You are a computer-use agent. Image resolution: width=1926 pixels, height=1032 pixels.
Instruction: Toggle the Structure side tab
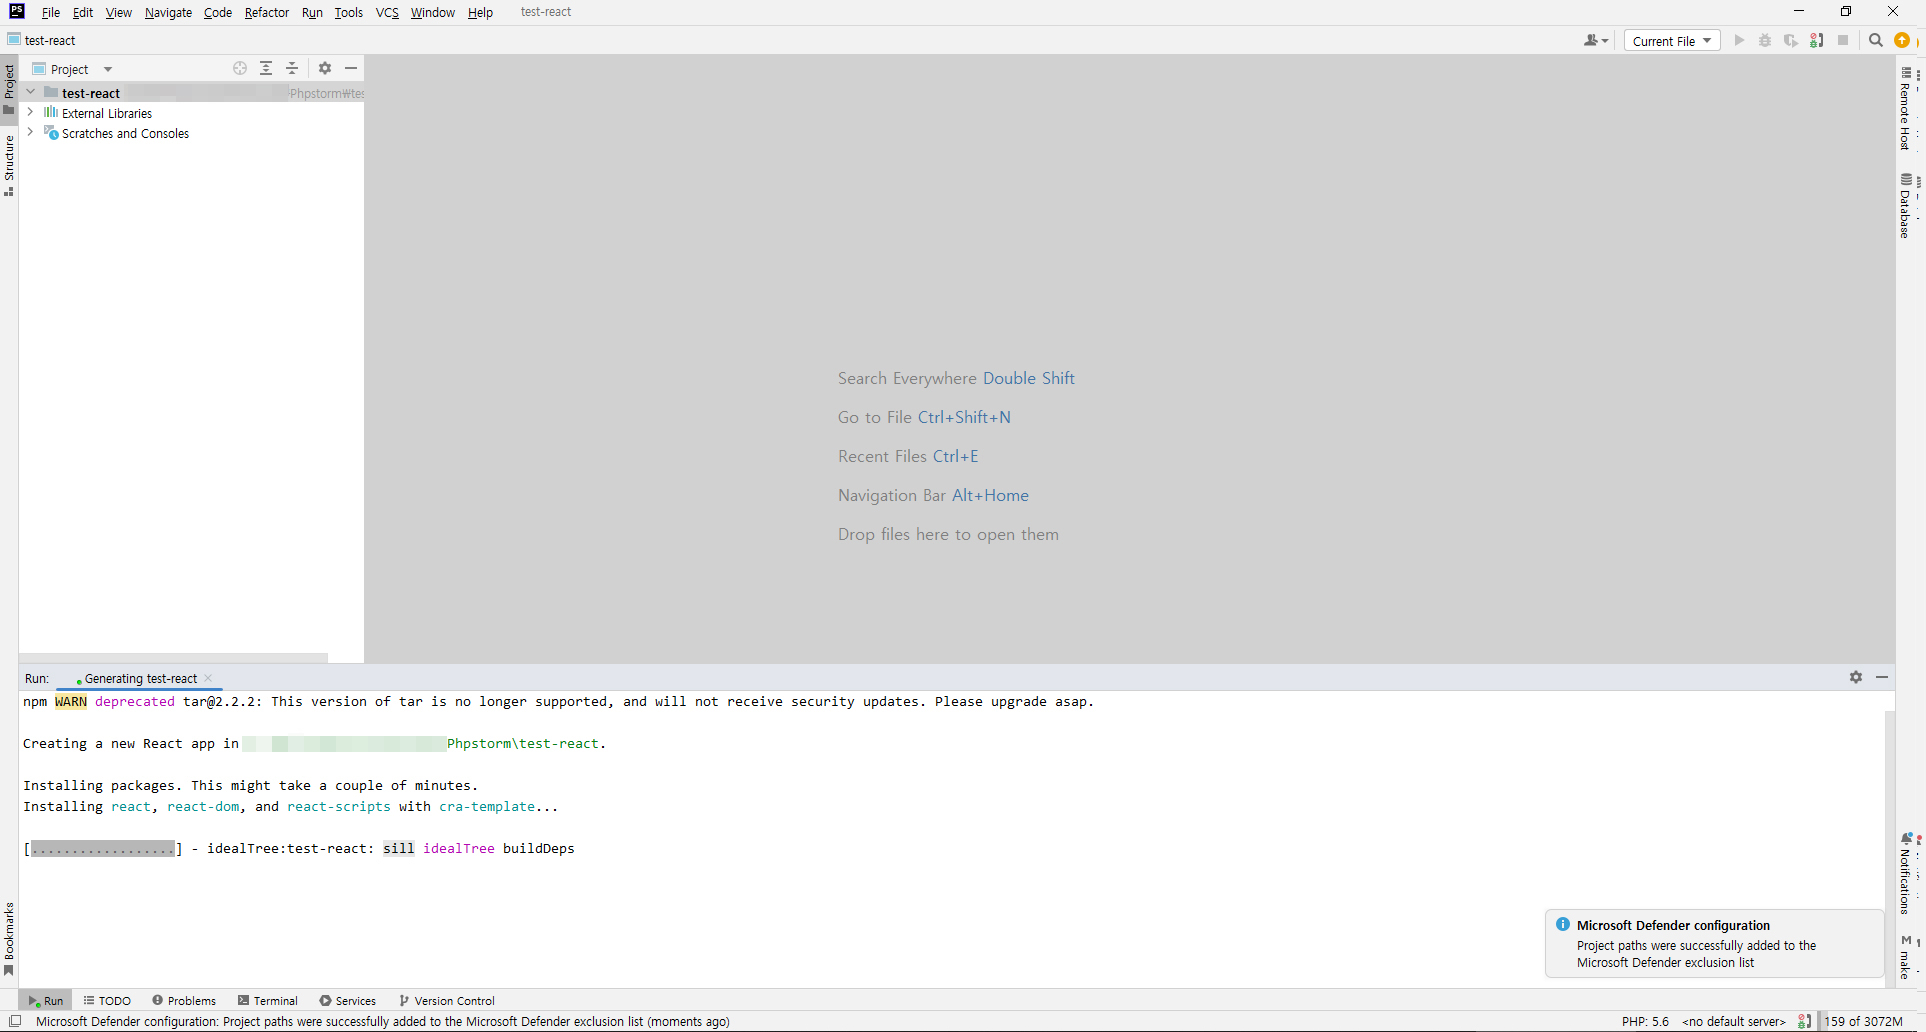[x=9, y=165]
